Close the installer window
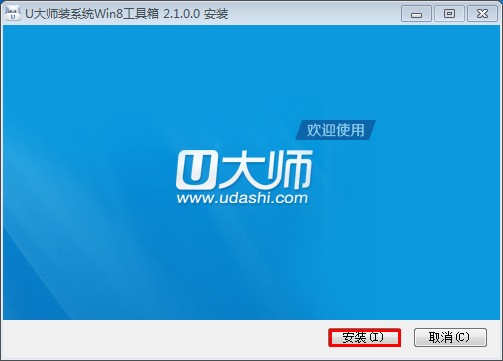Viewport: 503px width, 361px height. tap(482, 14)
